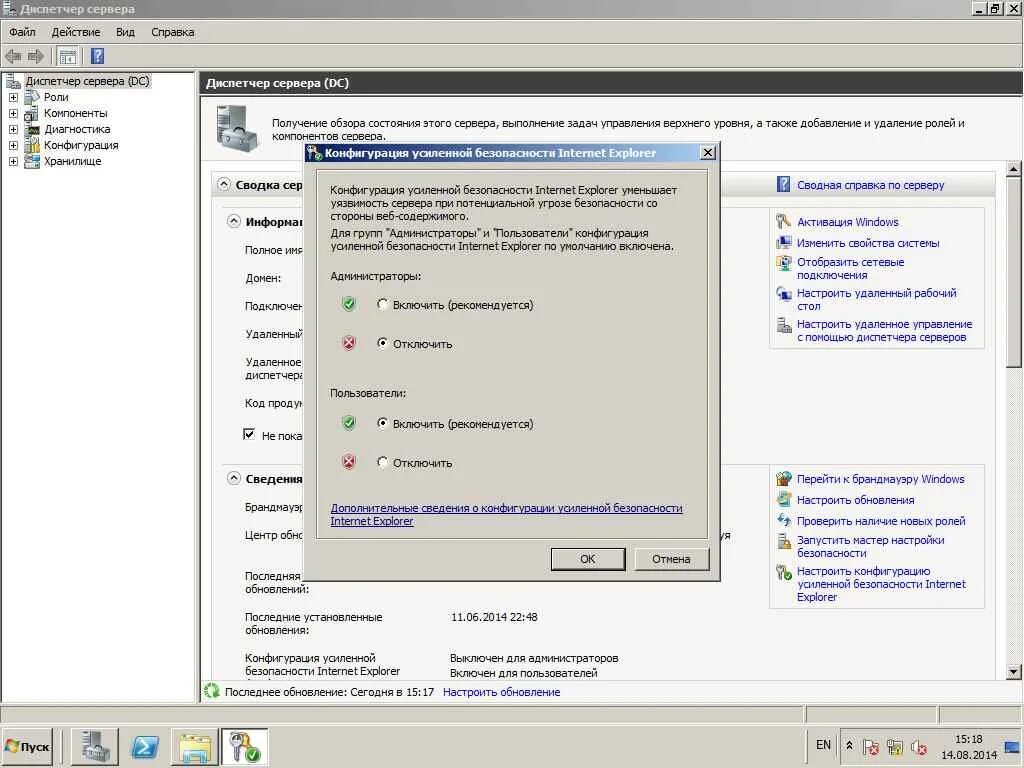Click the vertical scrollbar thumb

[x=1013, y=272]
